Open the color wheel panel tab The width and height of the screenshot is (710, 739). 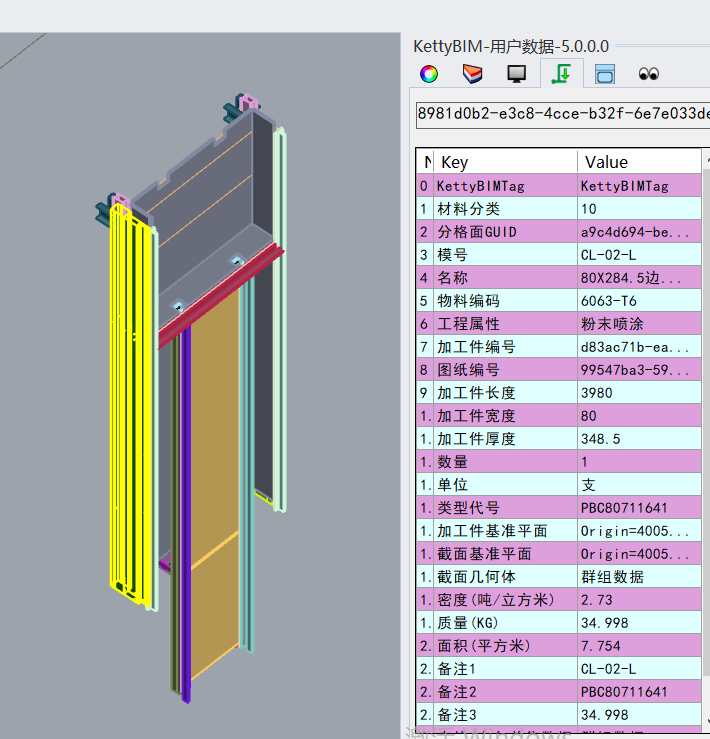point(428,74)
